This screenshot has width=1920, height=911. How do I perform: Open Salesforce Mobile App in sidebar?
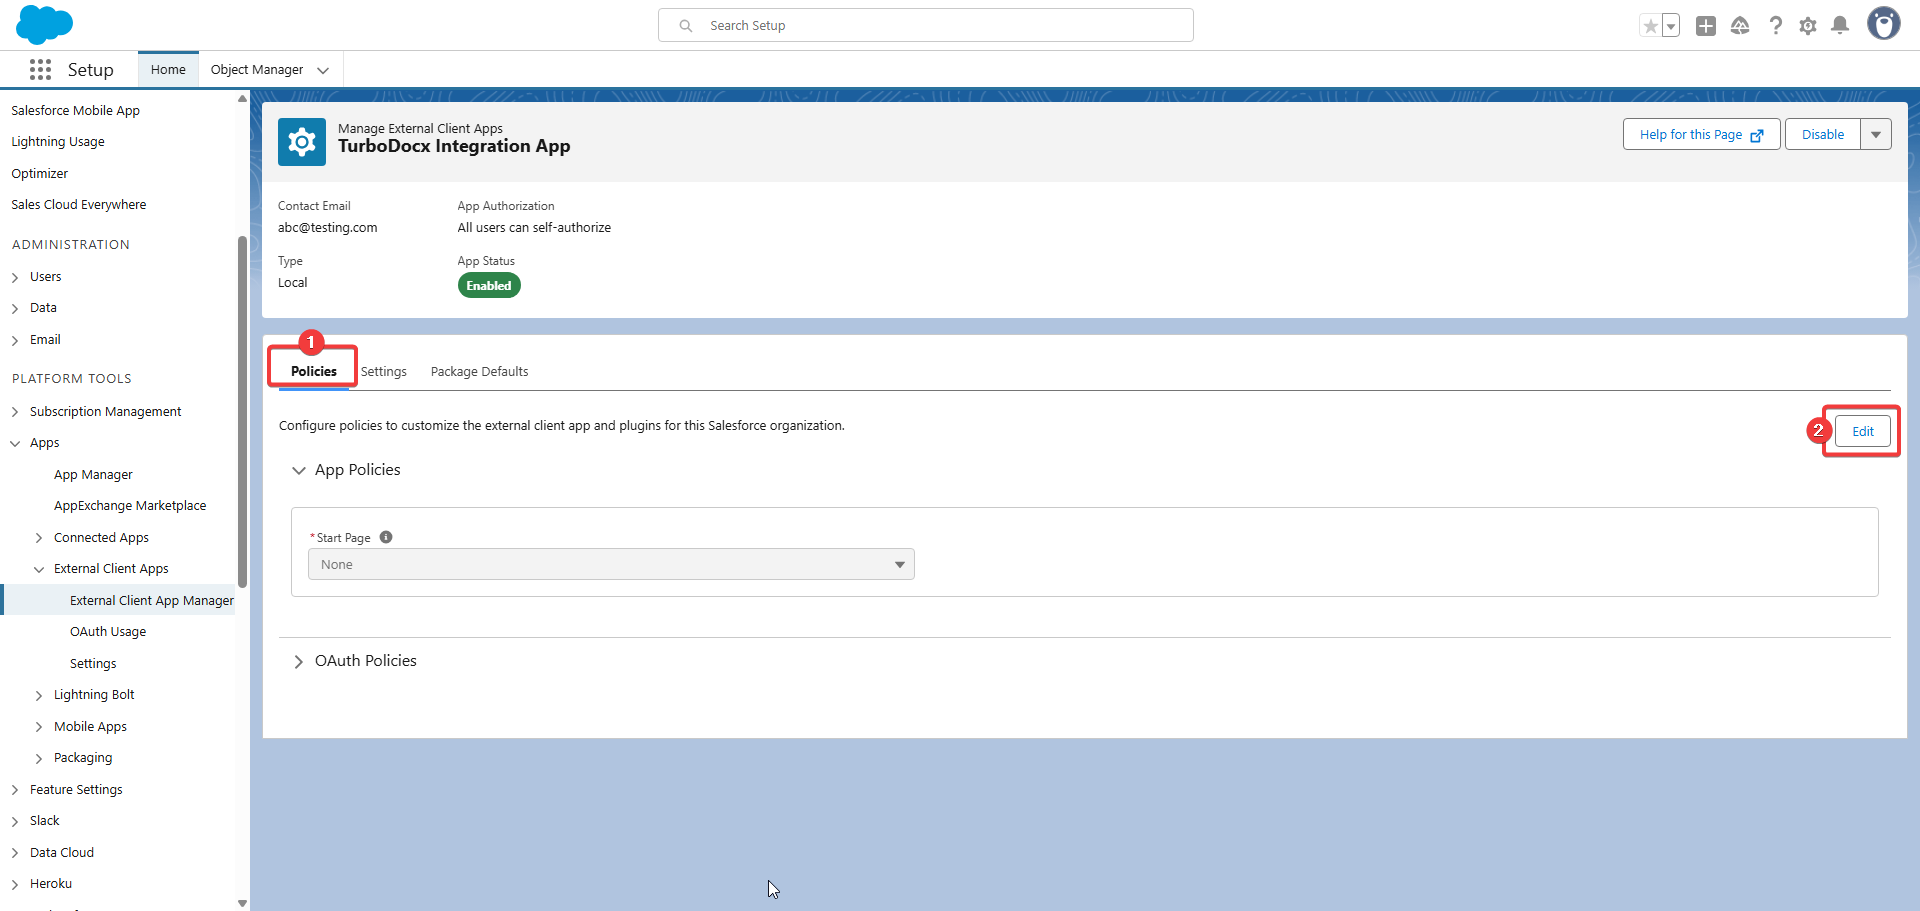coord(75,110)
